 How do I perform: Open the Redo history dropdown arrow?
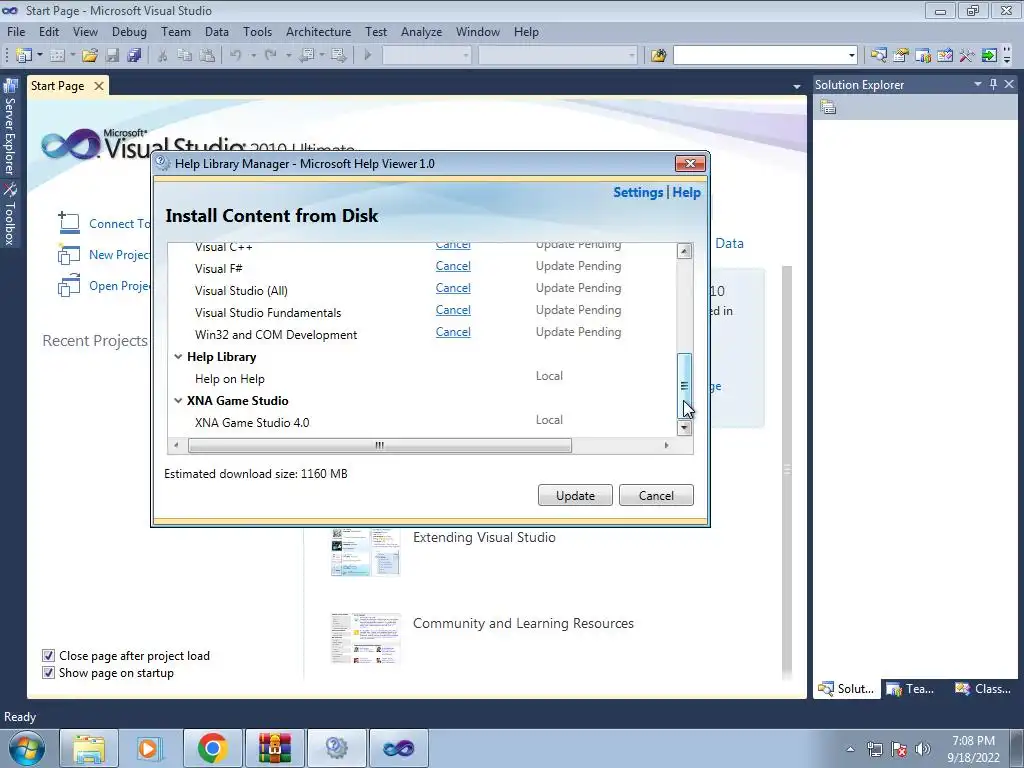pyautogui.click(x=288, y=56)
